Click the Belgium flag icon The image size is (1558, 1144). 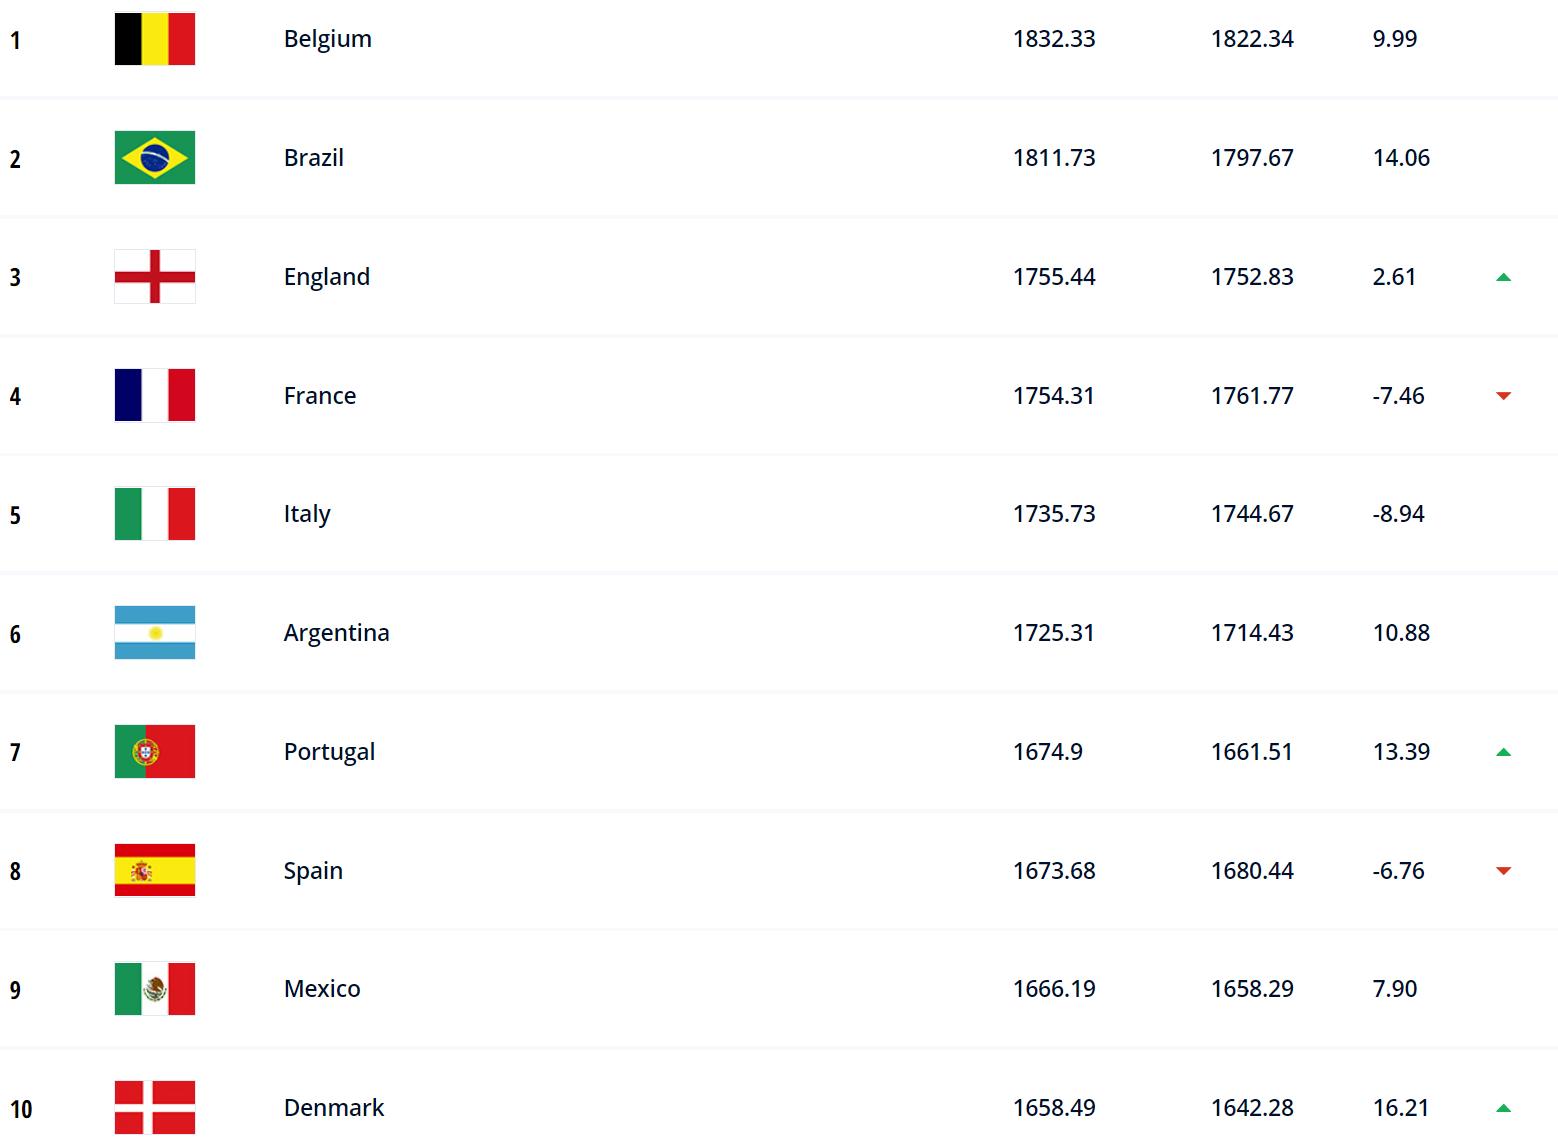coord(155,39)
